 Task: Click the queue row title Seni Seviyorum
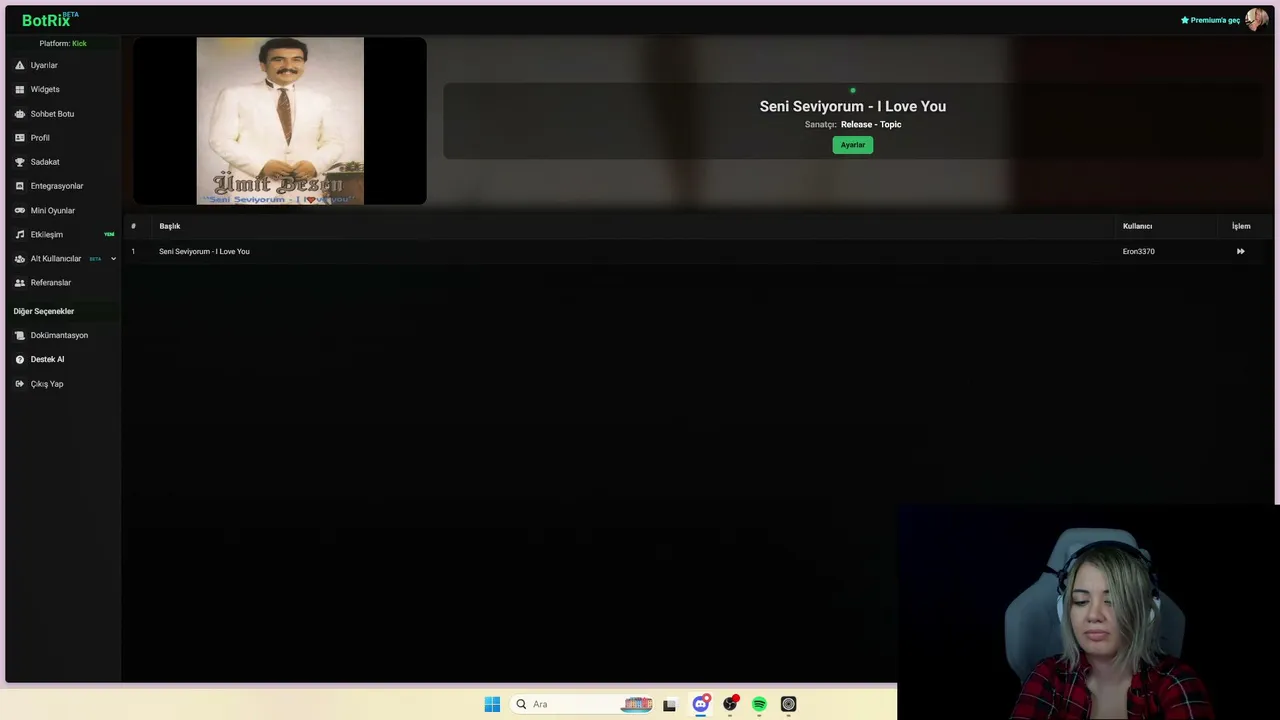coord(204,252)
